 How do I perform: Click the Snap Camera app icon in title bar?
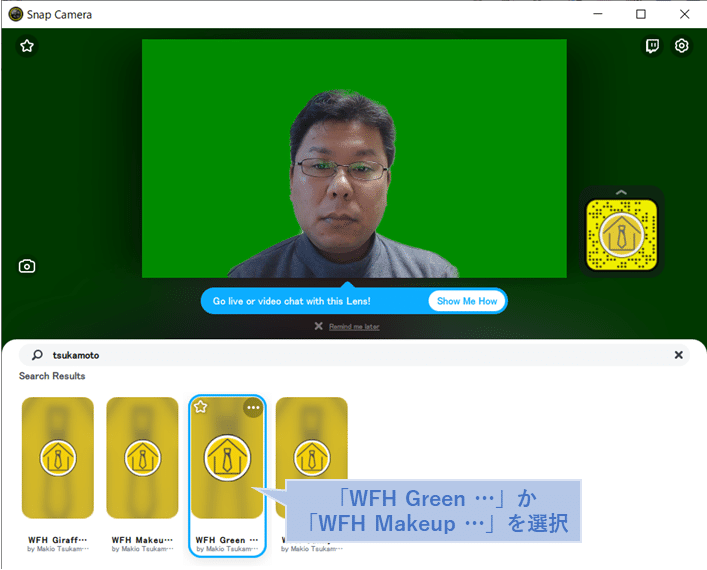click(16, 14)
